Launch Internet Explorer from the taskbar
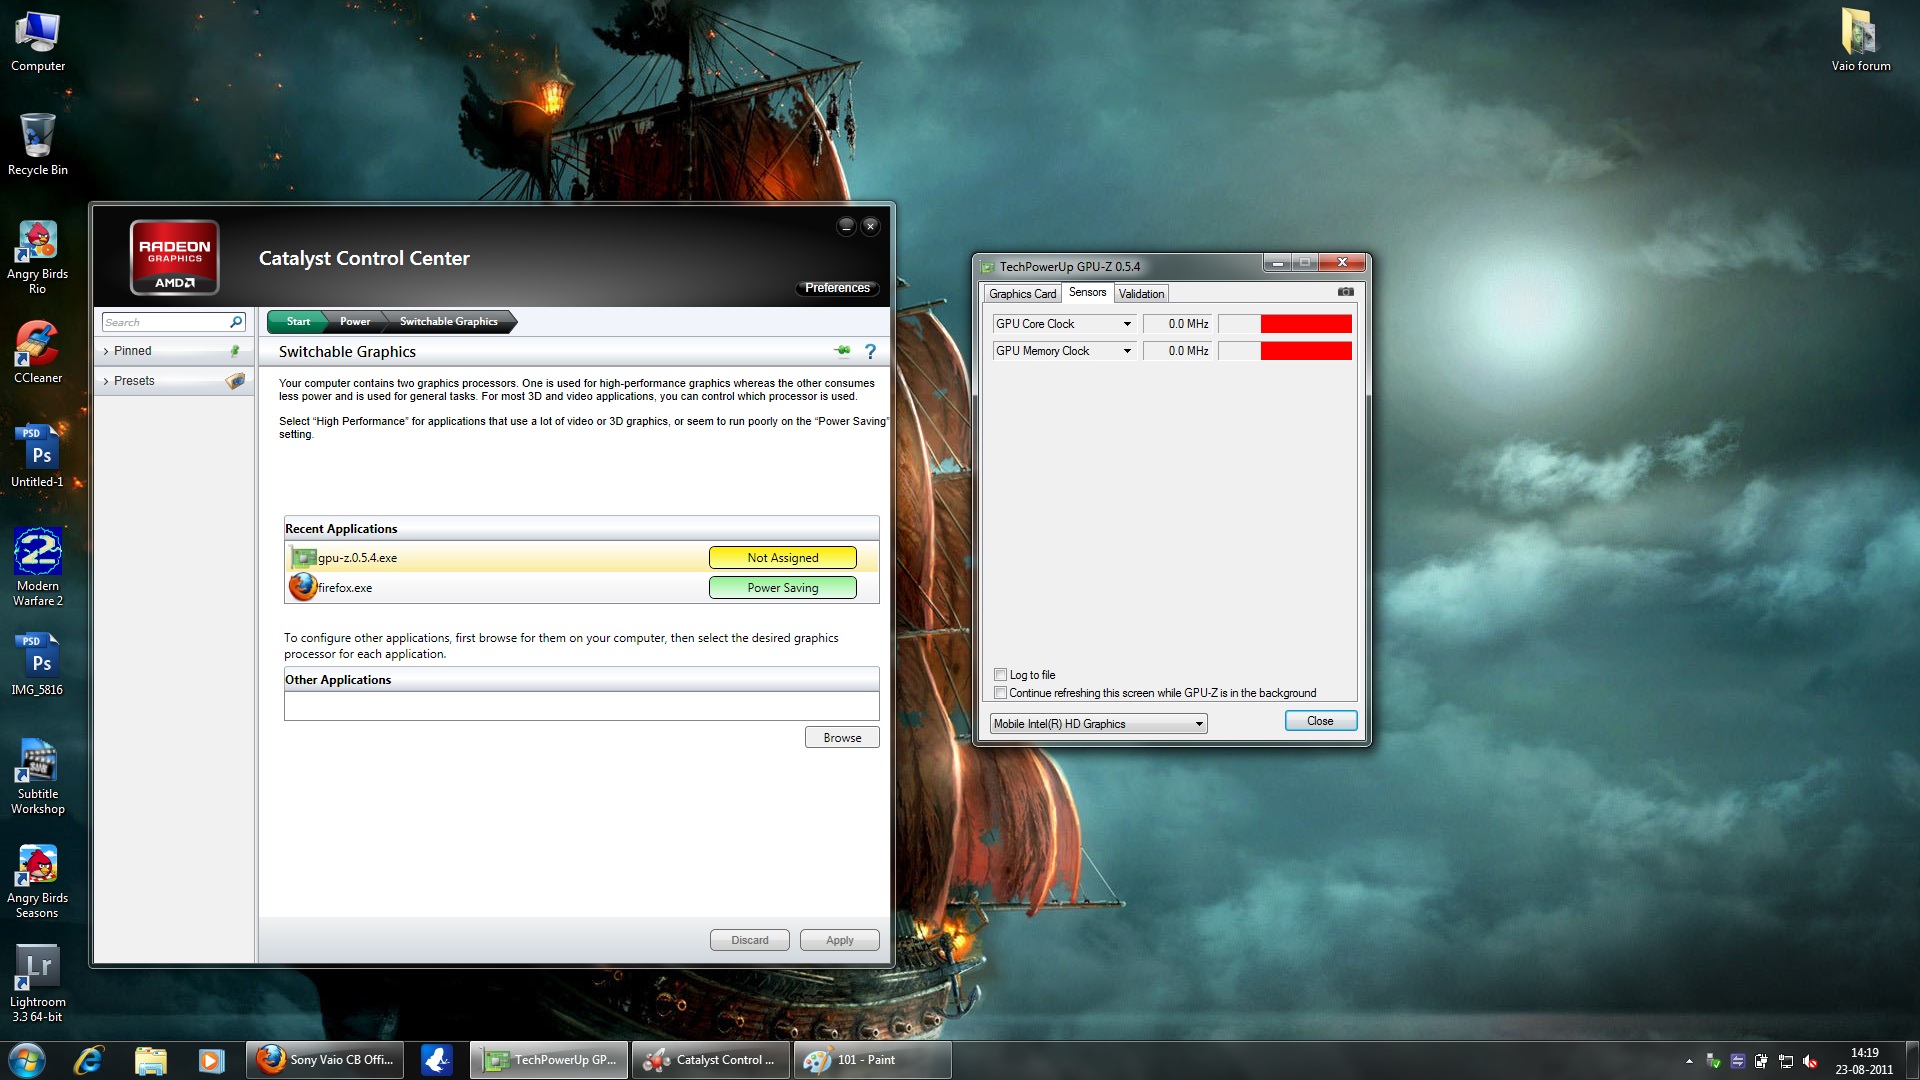 [89, 1060]
